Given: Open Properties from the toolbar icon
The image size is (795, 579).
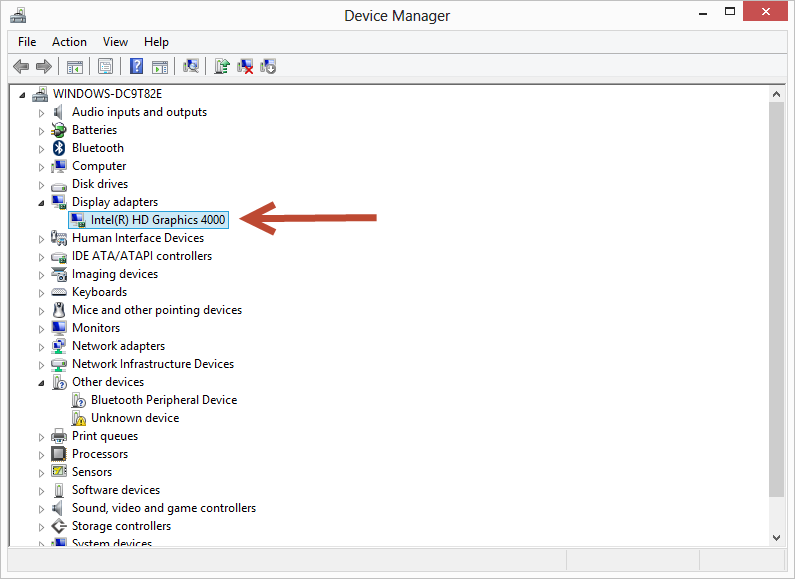Looking at the screenshot, I should coord(105,66).
